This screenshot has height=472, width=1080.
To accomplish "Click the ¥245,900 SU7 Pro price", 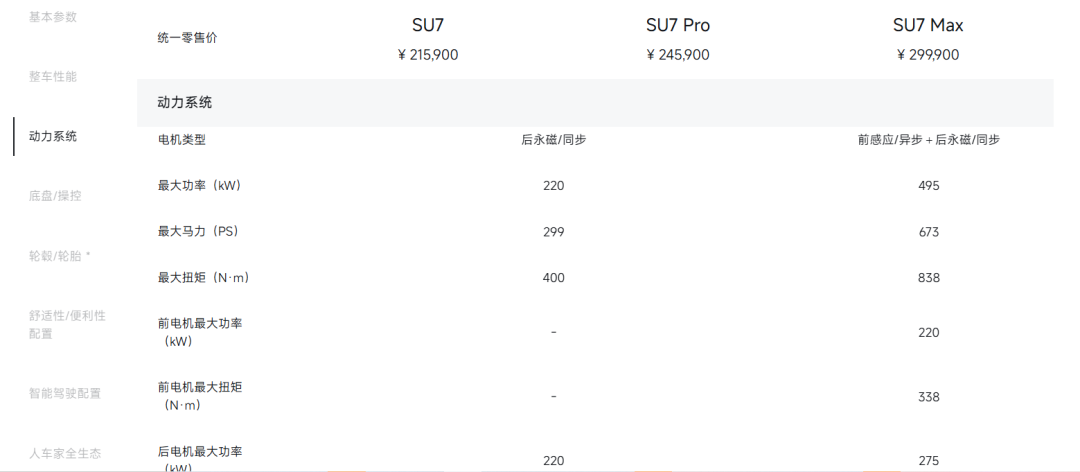I will pyautogui.click(x=678, y=55).
